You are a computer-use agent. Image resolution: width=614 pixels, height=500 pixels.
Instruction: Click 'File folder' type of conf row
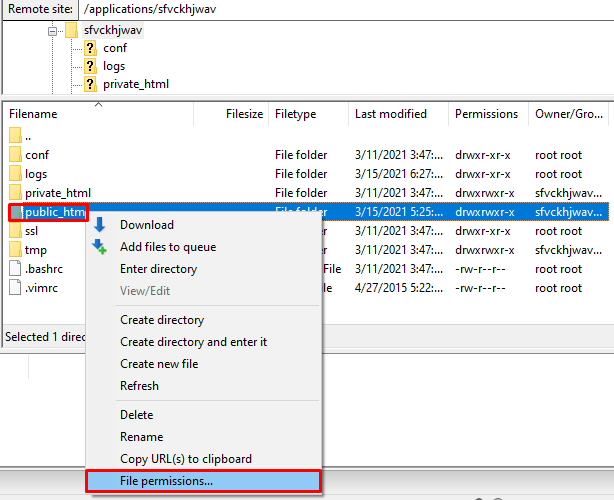301,155
